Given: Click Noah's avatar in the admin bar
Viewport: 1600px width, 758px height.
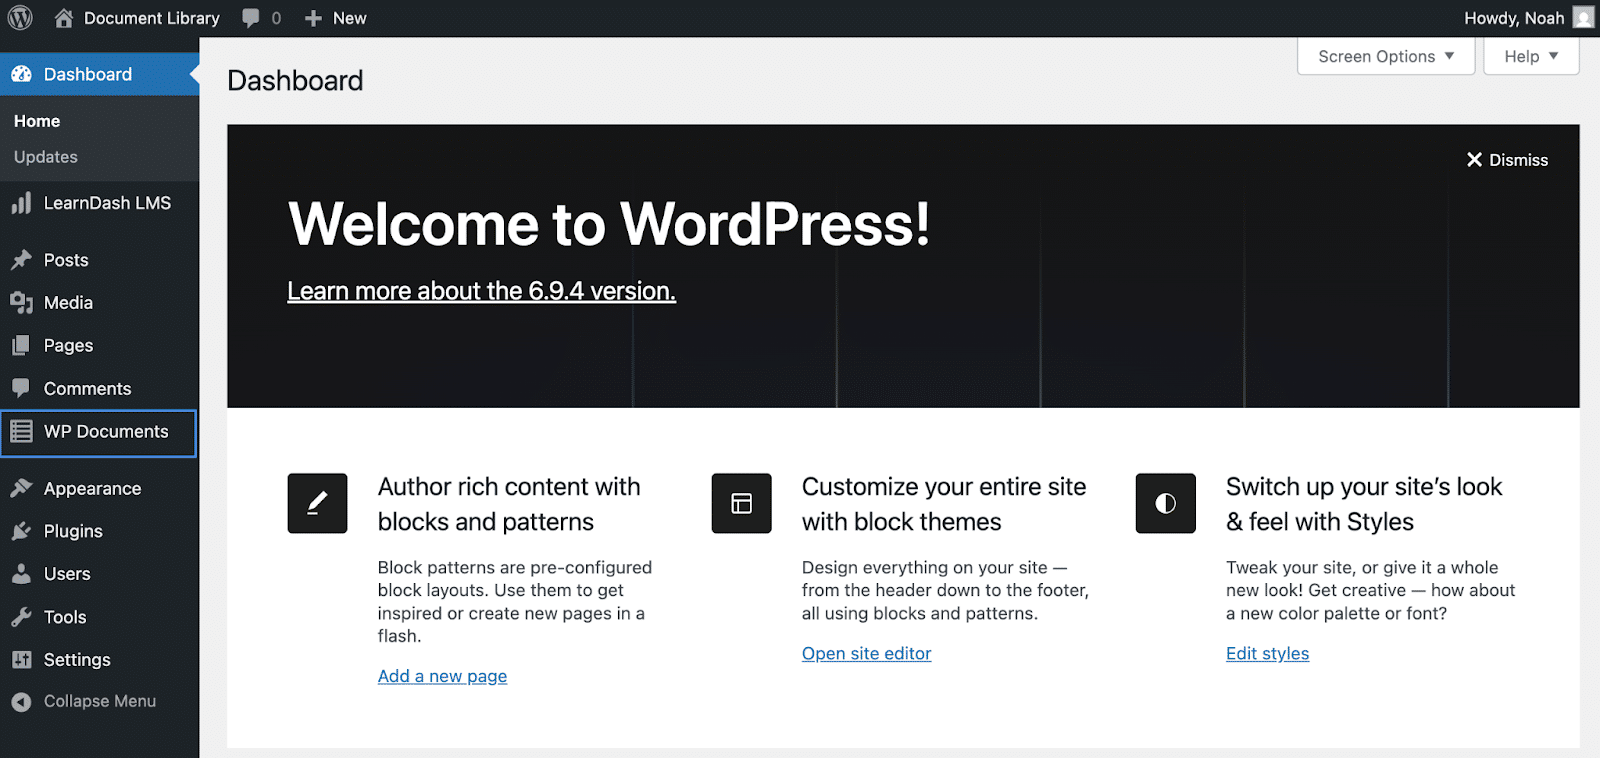Looking at the screenshot, I should coord(1583,18).
